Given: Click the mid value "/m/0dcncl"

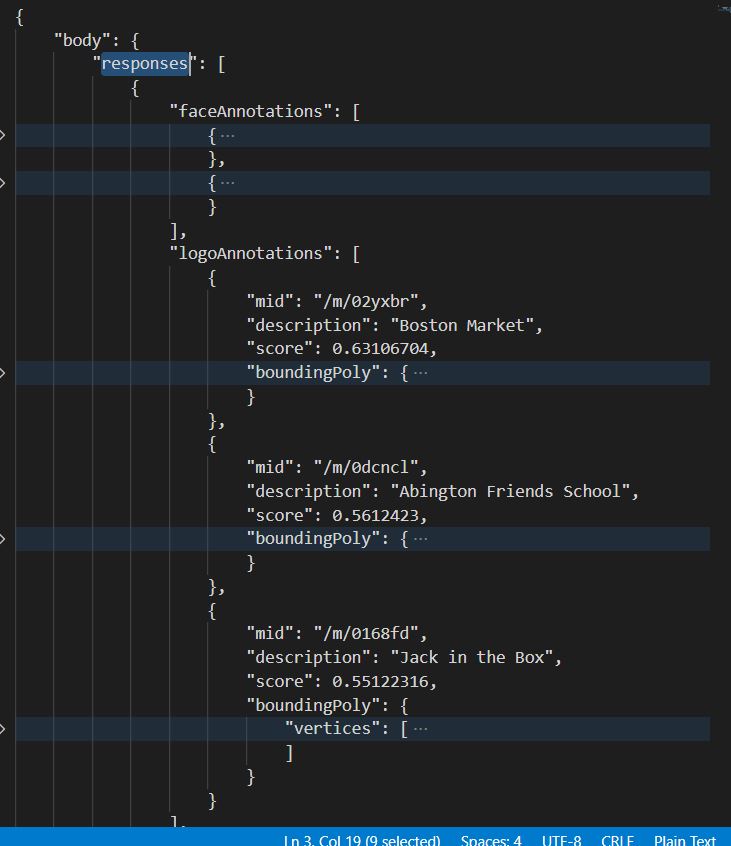Looking at the screenshot, I should tap(366, 467).
